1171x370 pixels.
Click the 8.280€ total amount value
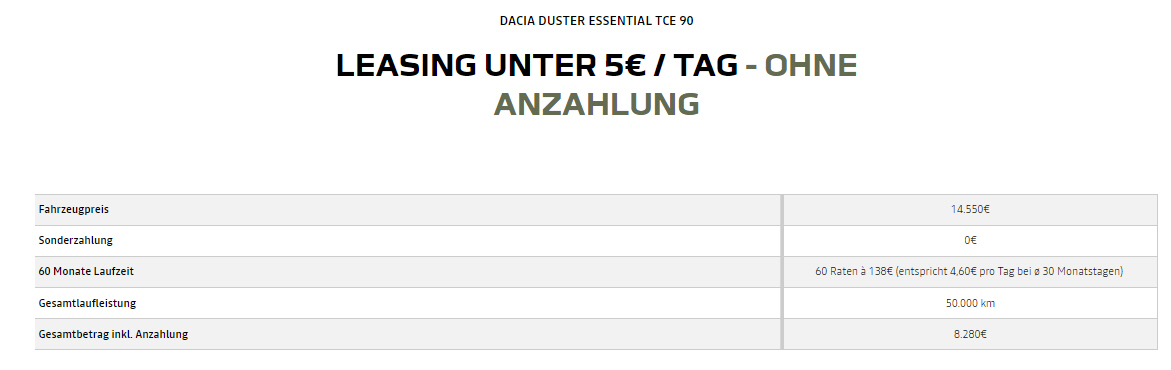[x=970, y=334]
